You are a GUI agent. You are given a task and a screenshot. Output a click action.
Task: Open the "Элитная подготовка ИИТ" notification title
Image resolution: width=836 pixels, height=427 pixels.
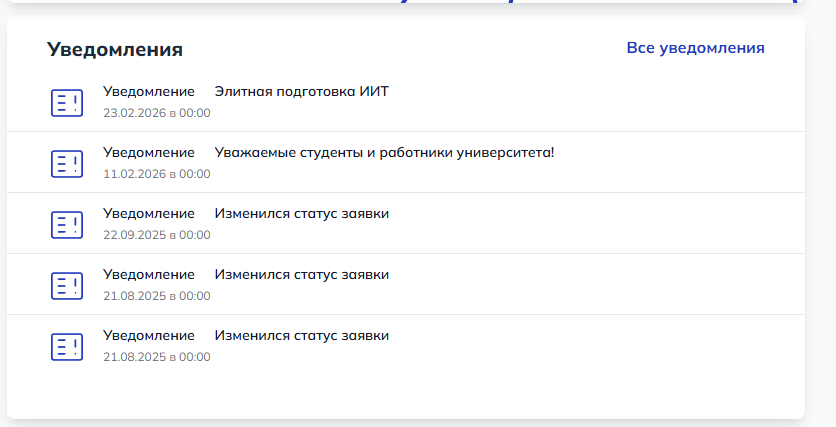click(301, 92)
